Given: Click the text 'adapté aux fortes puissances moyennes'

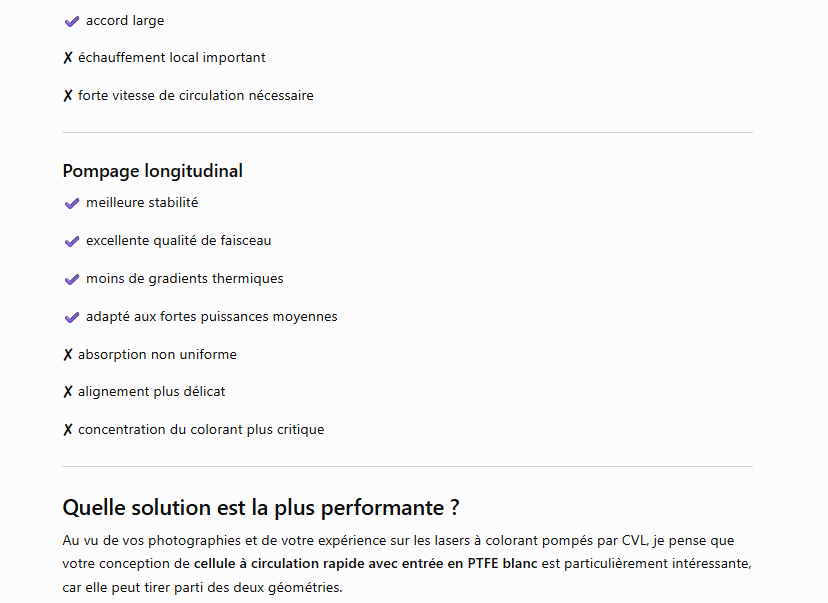Looking at the screenshot, I should pos(212,317).
